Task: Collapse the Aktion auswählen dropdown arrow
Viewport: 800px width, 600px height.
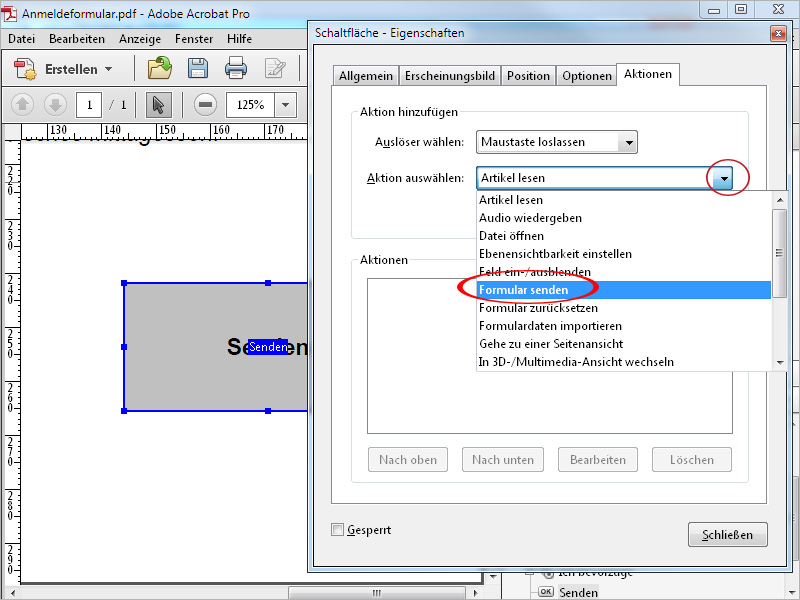Action: tap(723, 178)
